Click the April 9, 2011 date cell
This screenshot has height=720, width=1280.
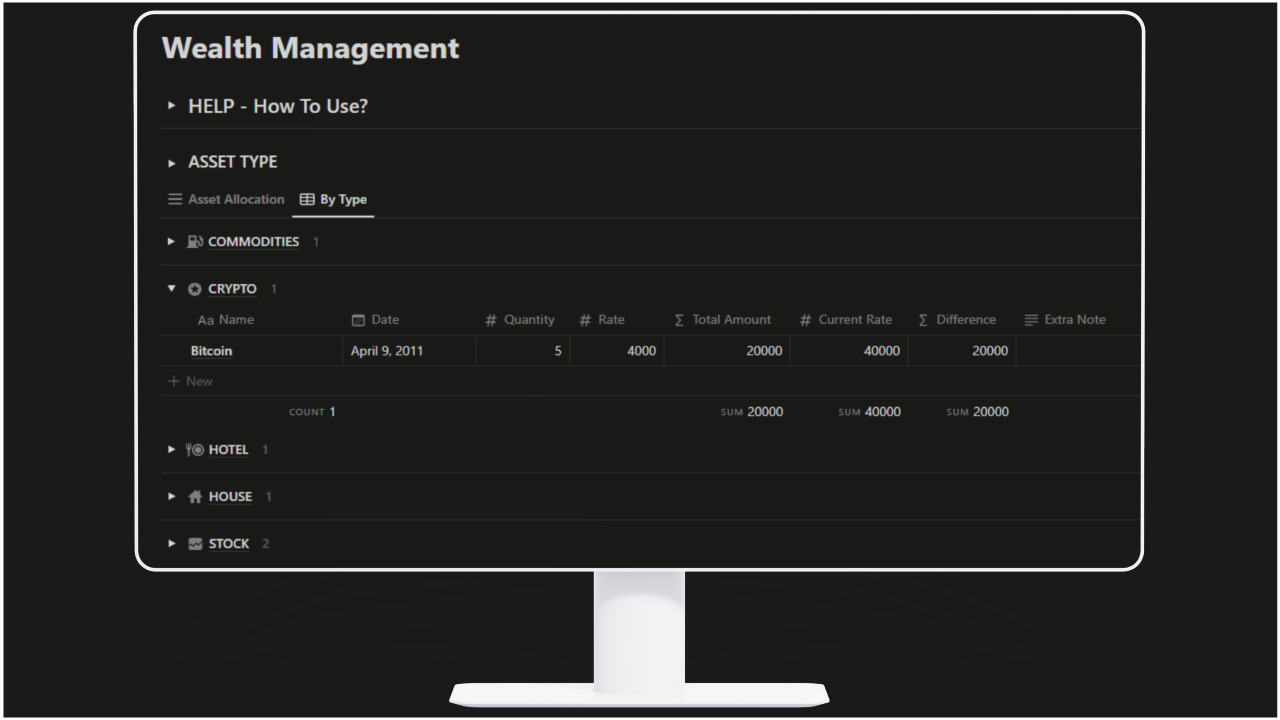click(x=409, y=351)
